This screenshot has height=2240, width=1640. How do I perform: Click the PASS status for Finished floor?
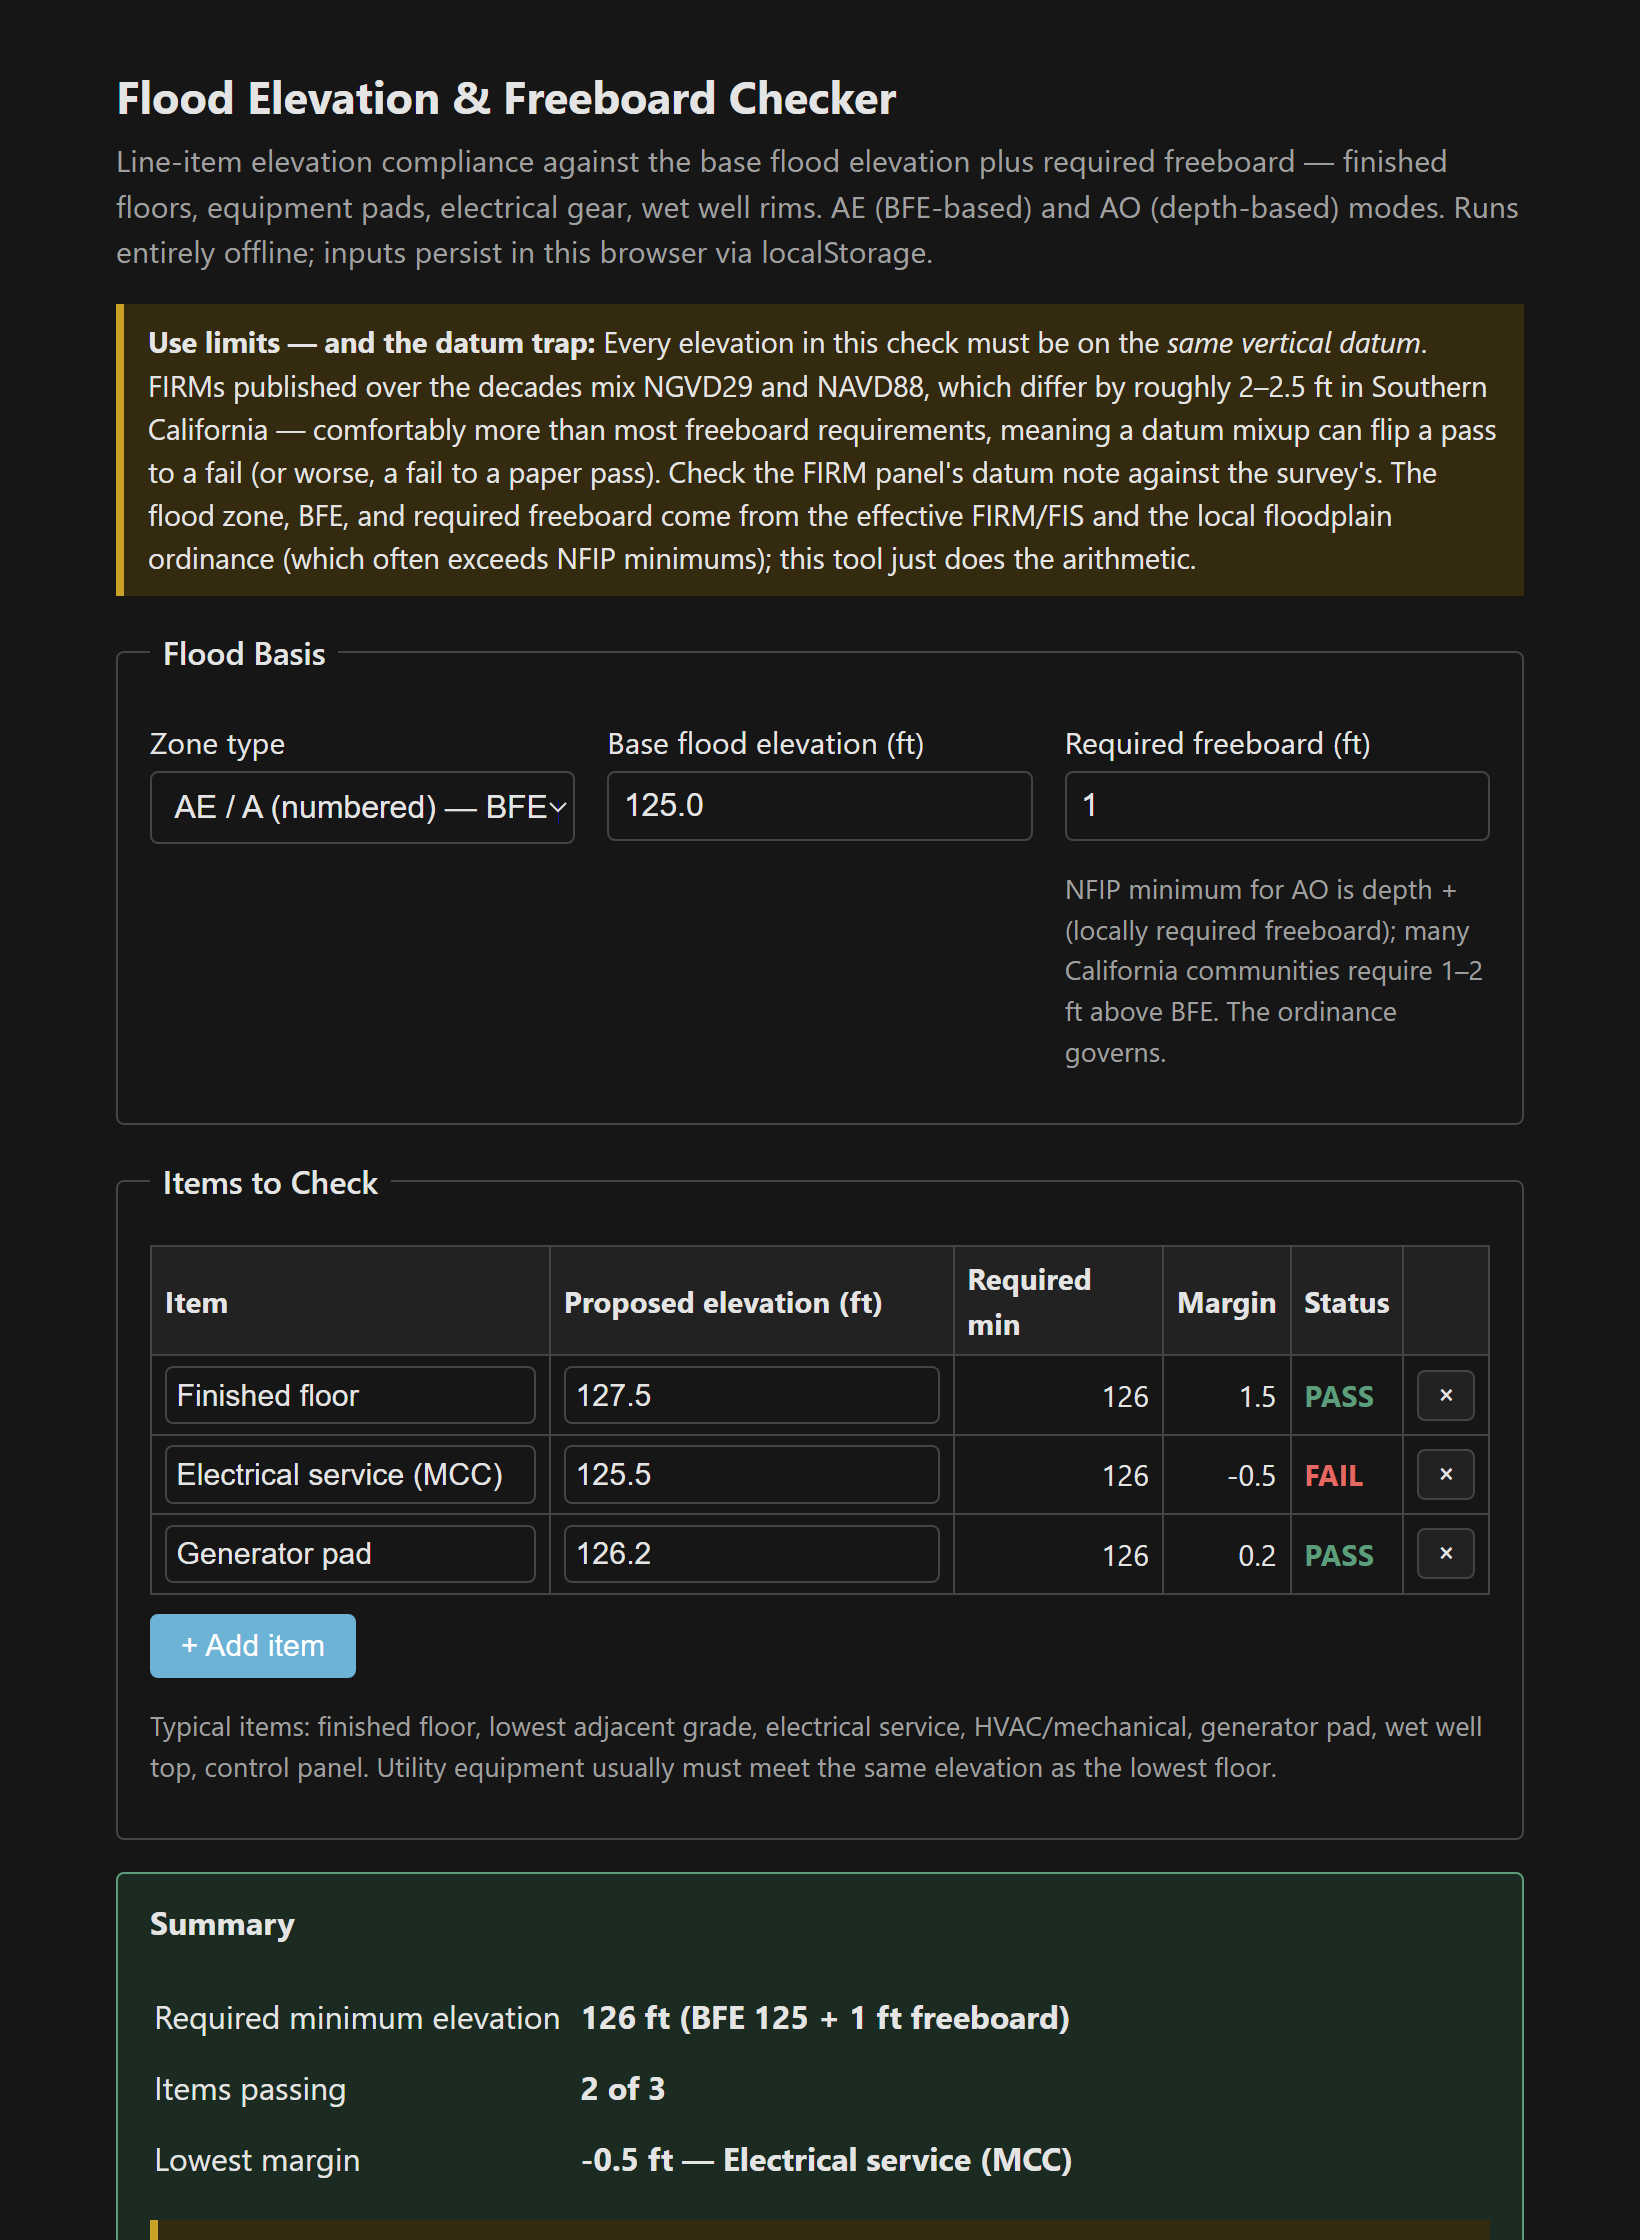click(x=1339, y=1396)
